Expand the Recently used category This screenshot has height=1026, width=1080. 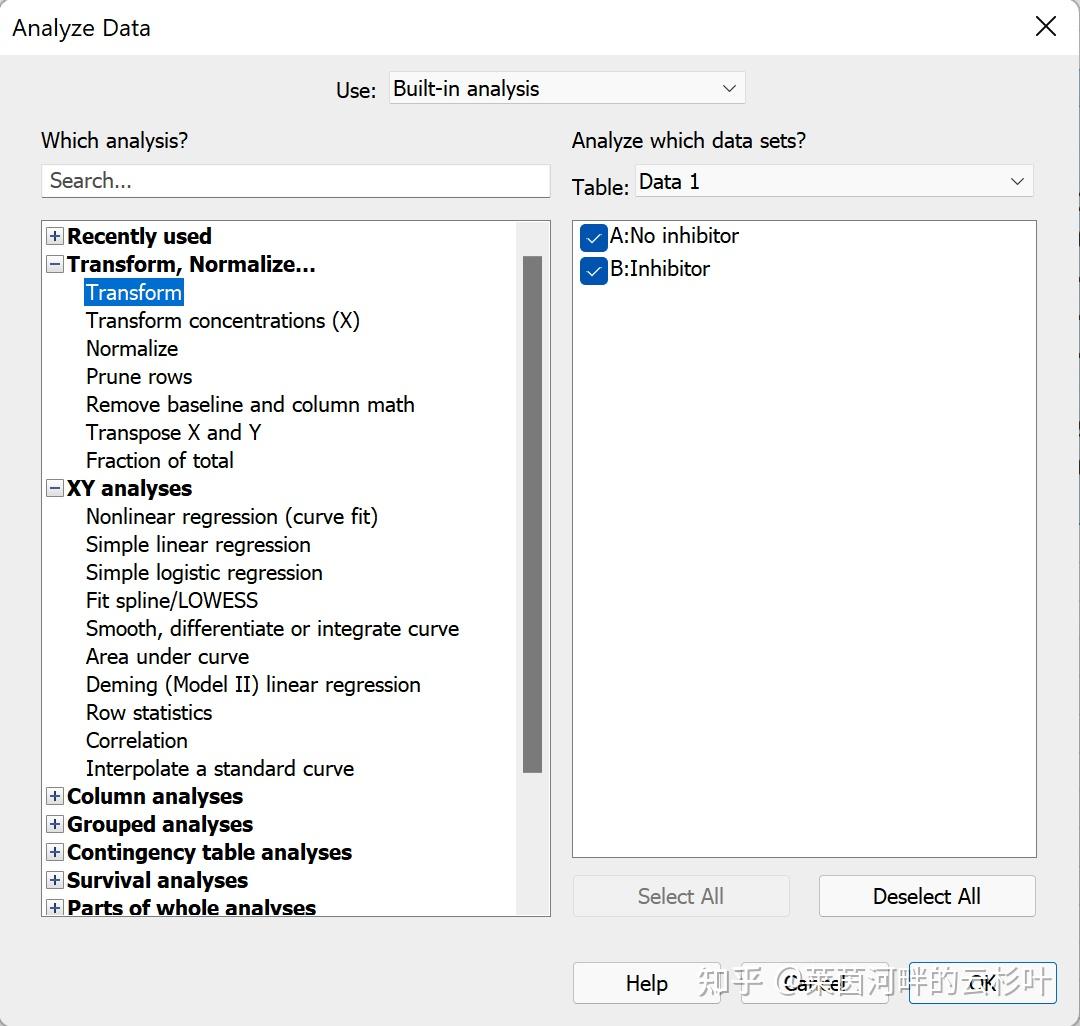[55, 237]
